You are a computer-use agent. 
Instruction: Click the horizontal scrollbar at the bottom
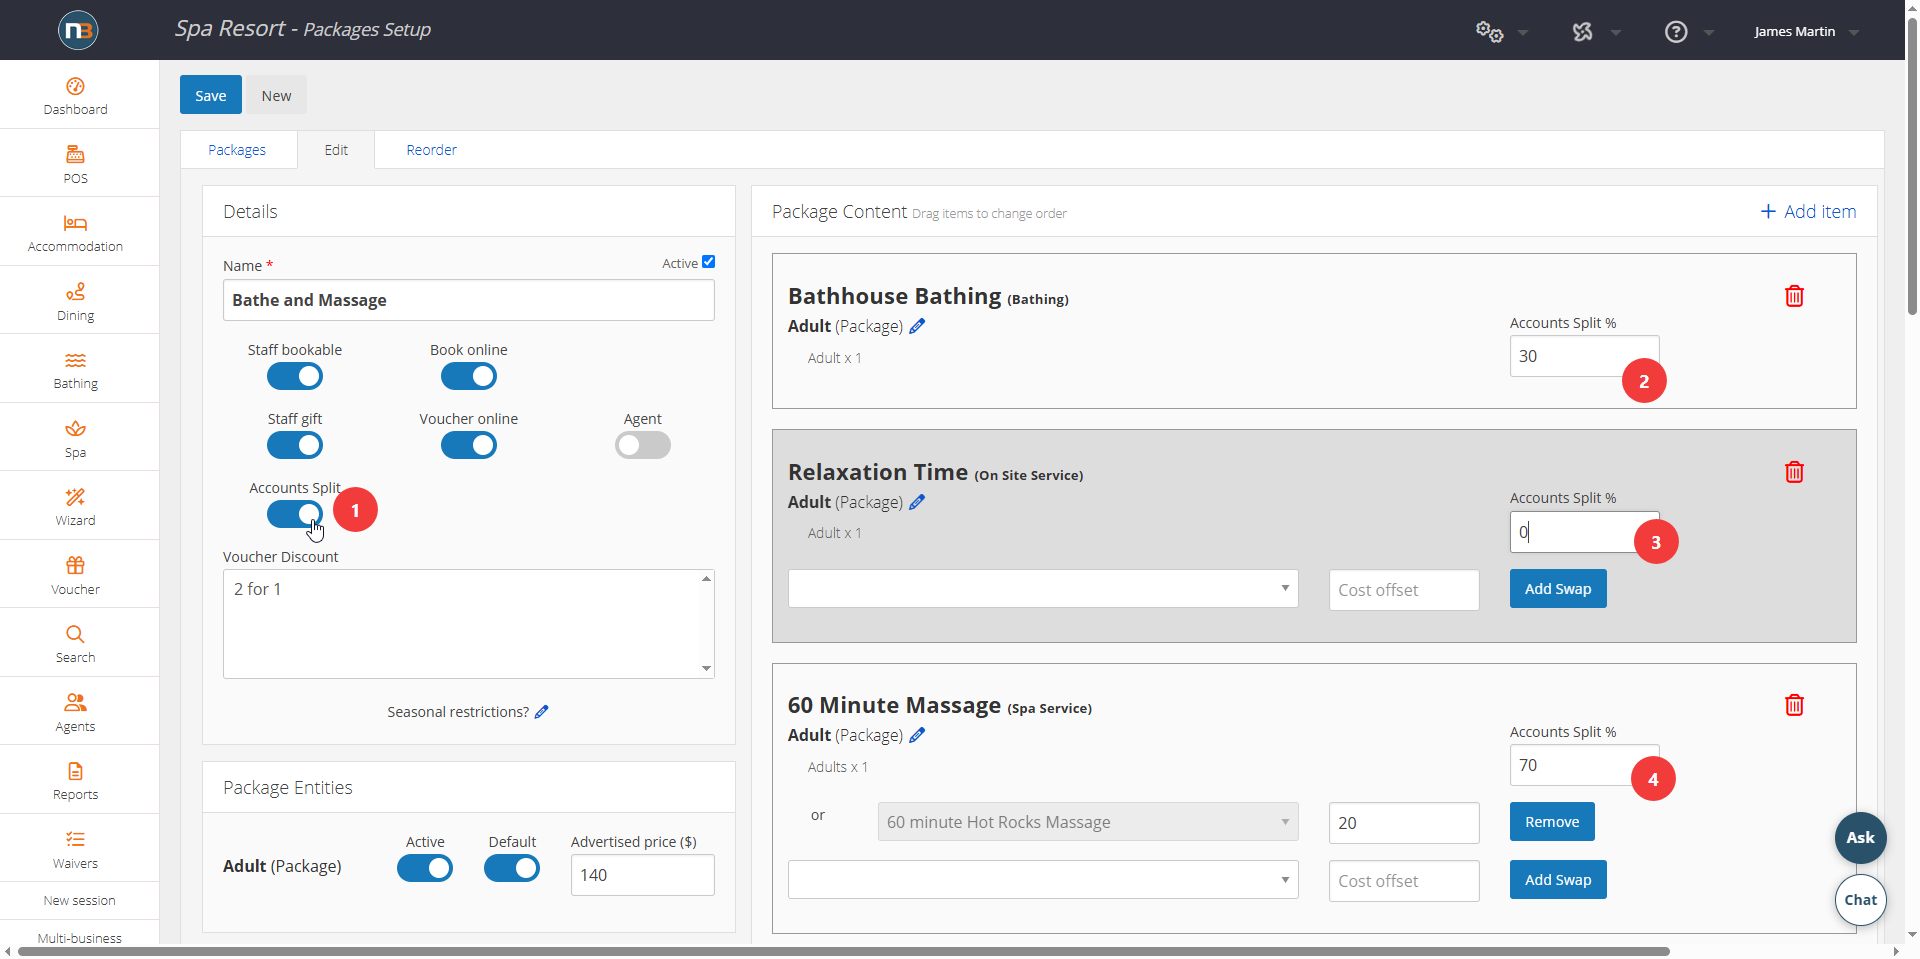pyautogui.click(x=845, y=951)
